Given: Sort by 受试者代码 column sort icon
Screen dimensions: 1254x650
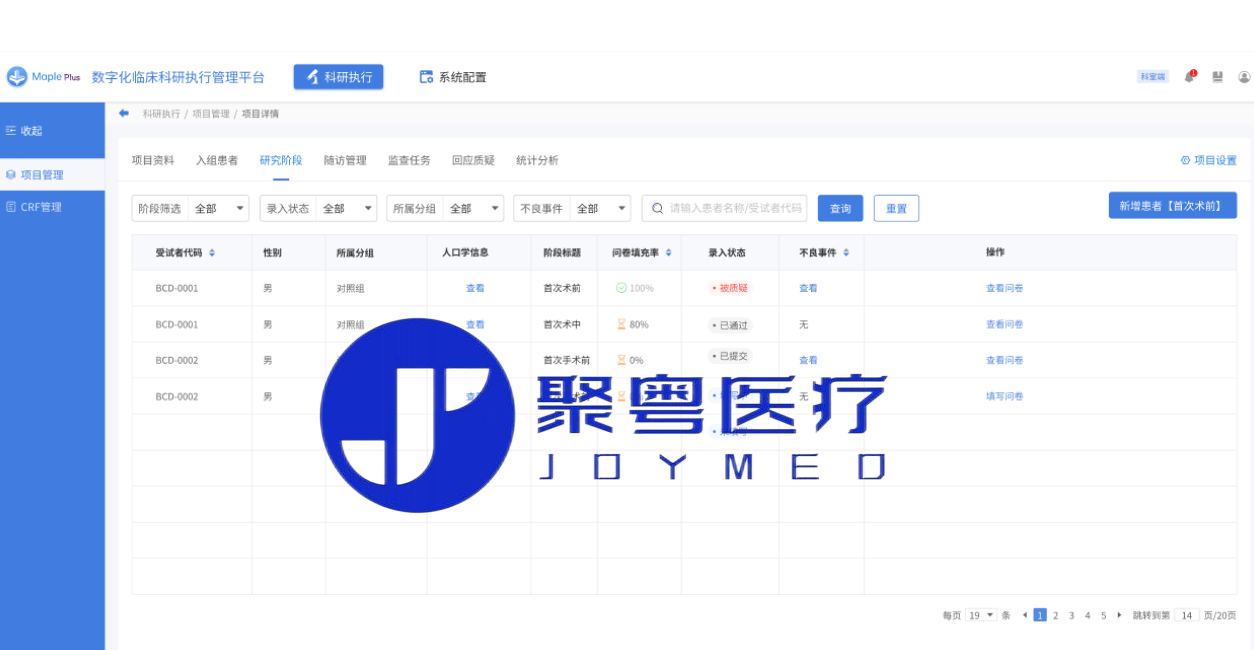Looking at the screenshot, I should 212,253.
